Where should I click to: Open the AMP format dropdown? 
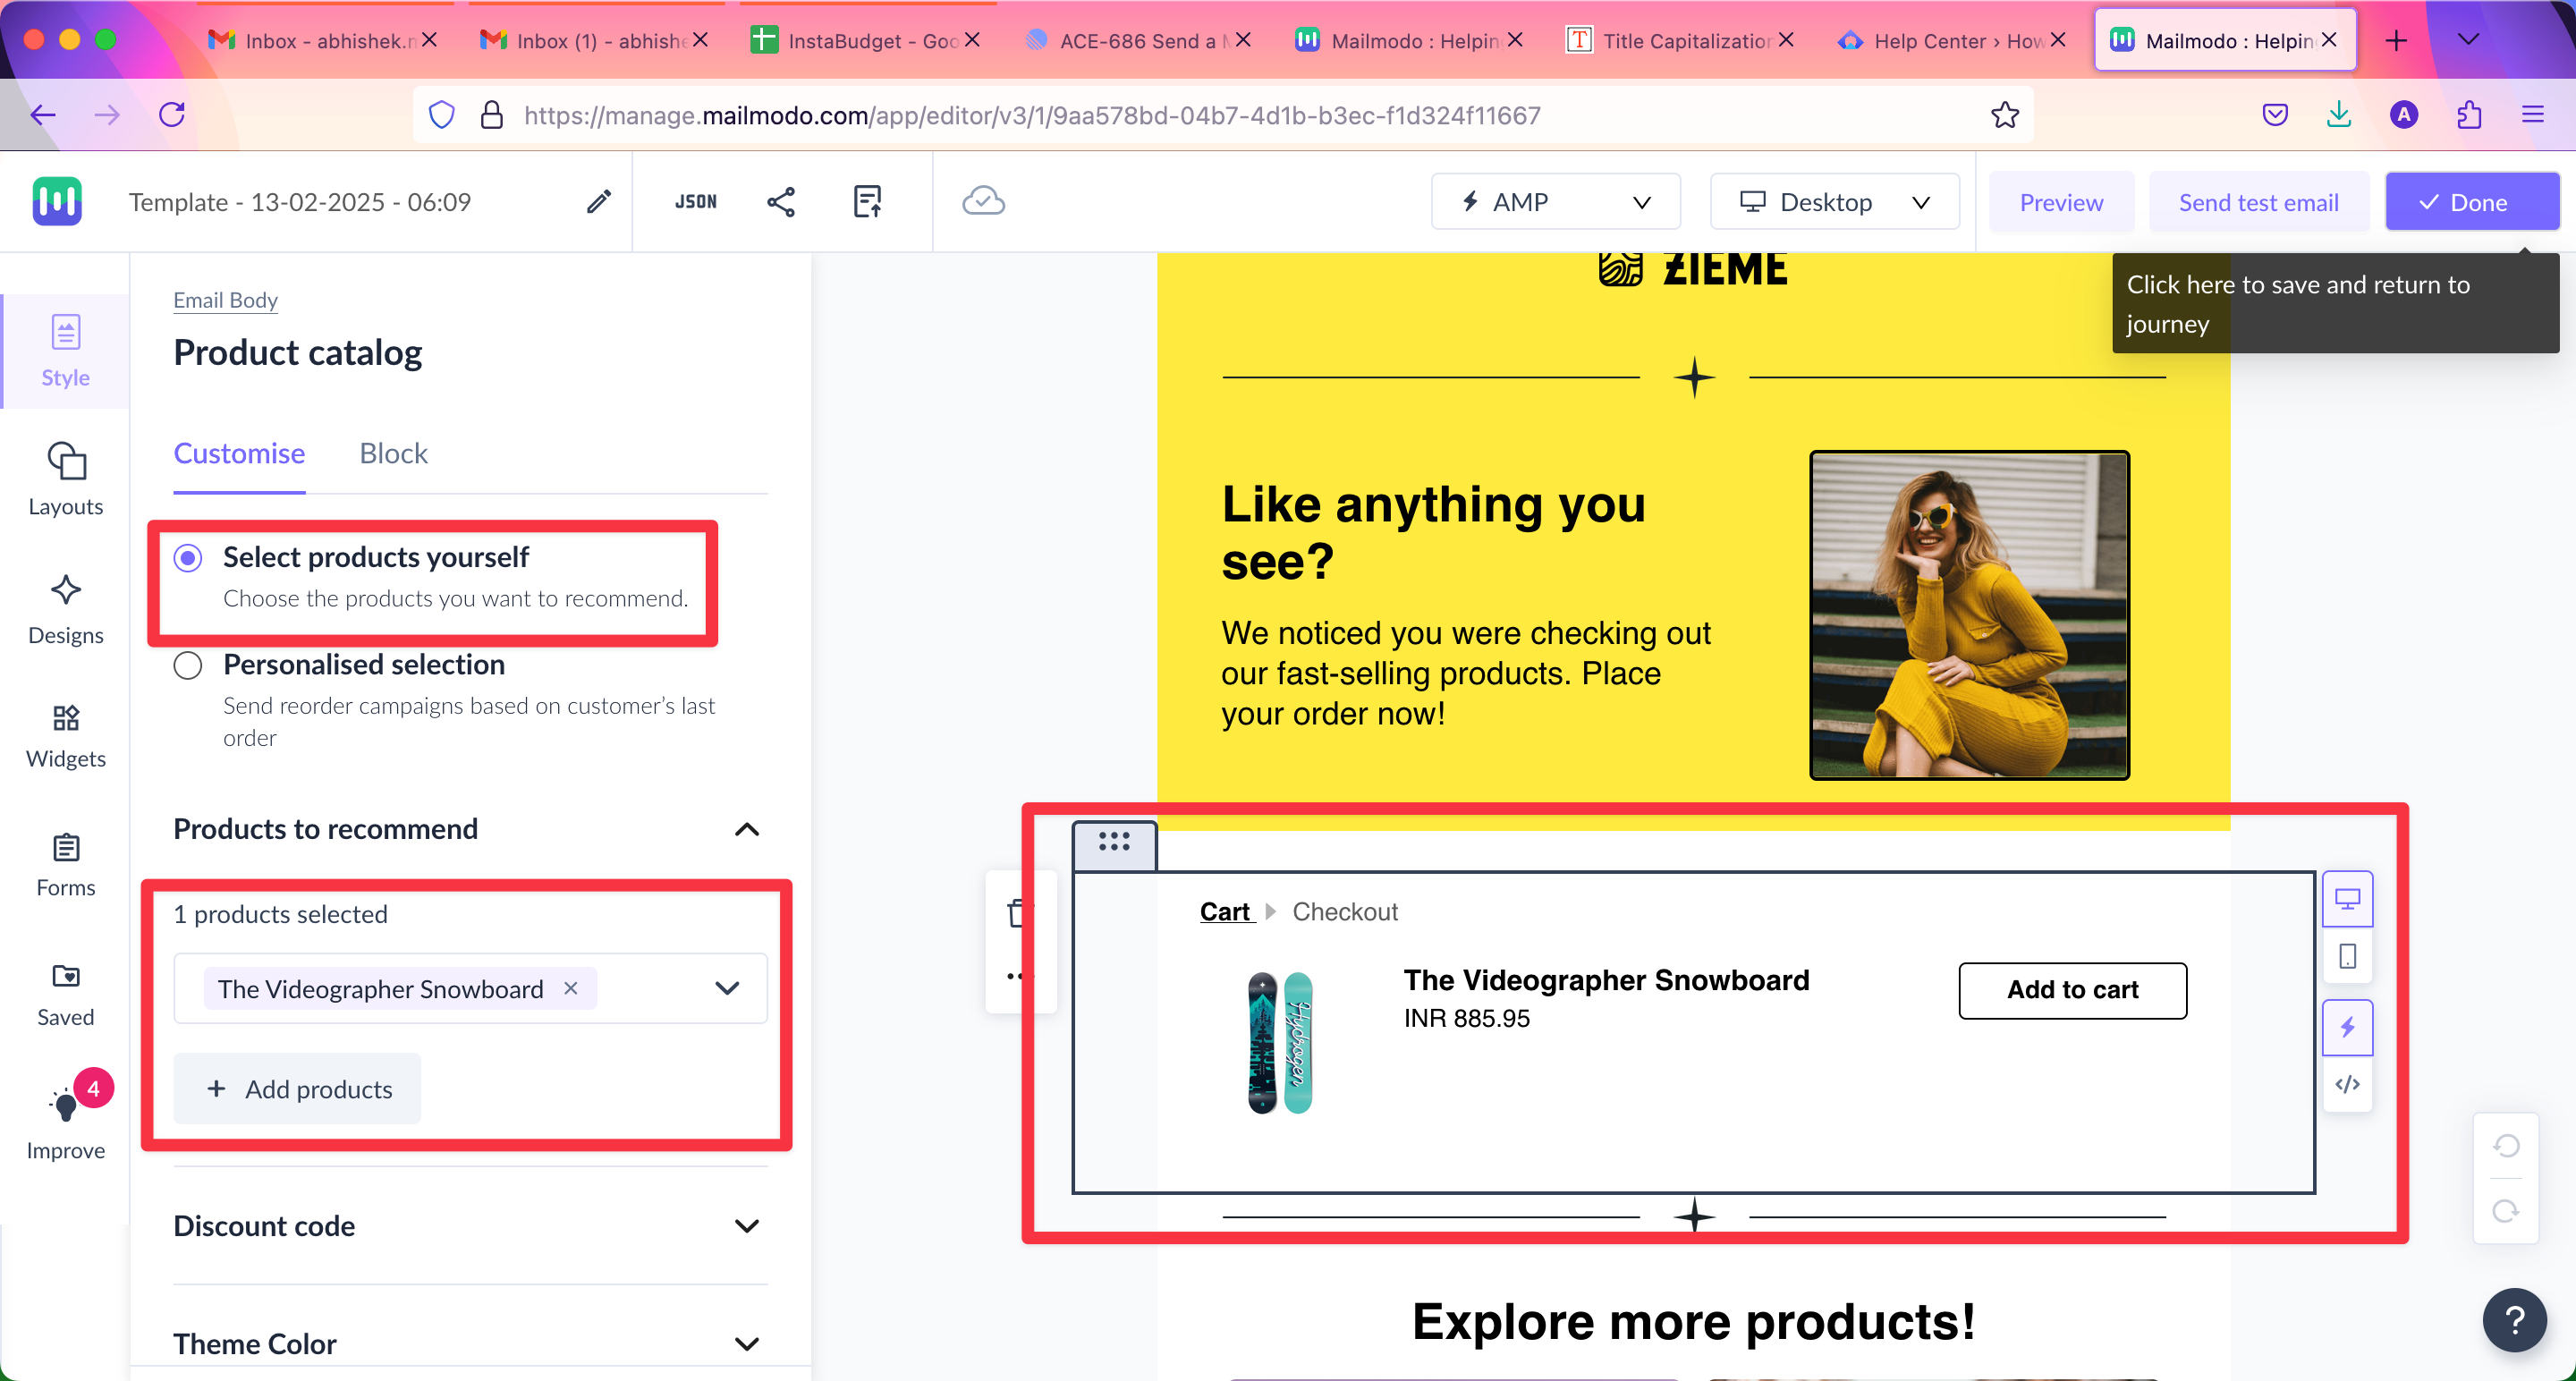pos(1555,202)
